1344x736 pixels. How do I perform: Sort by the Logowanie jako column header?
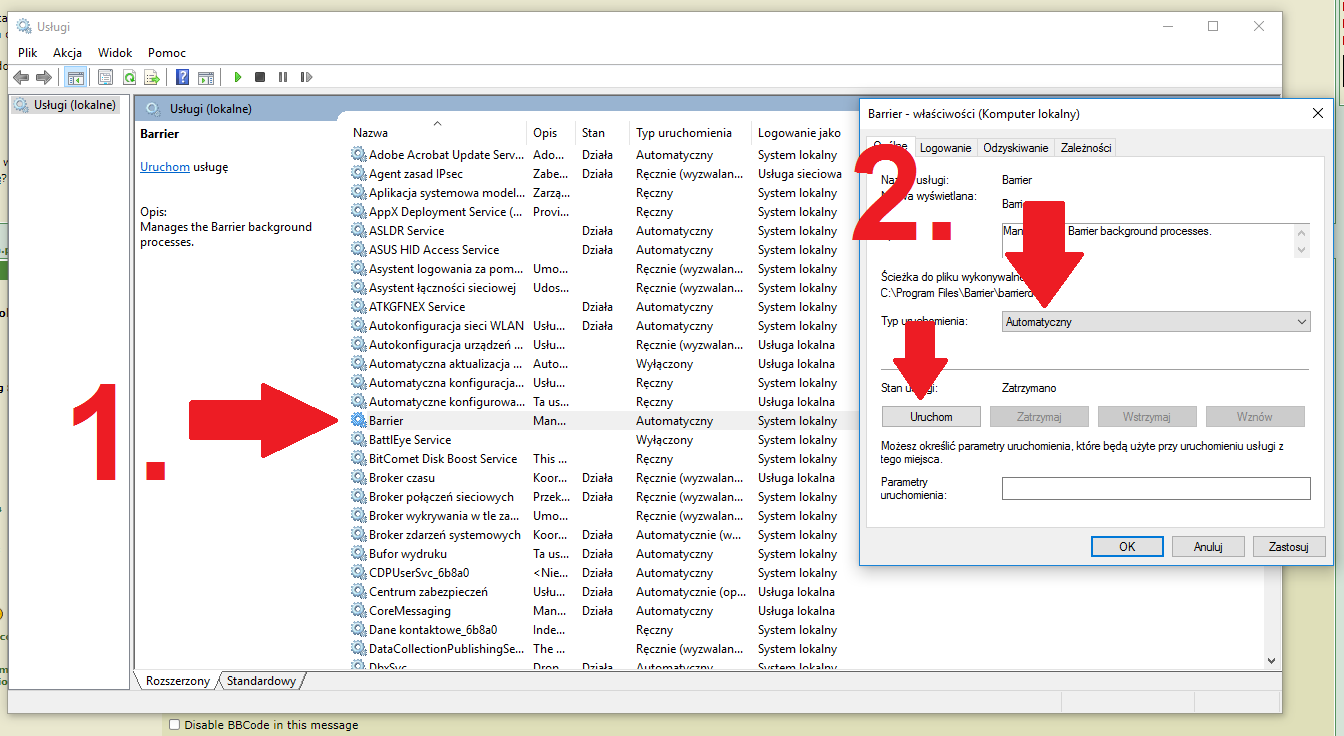799,133
